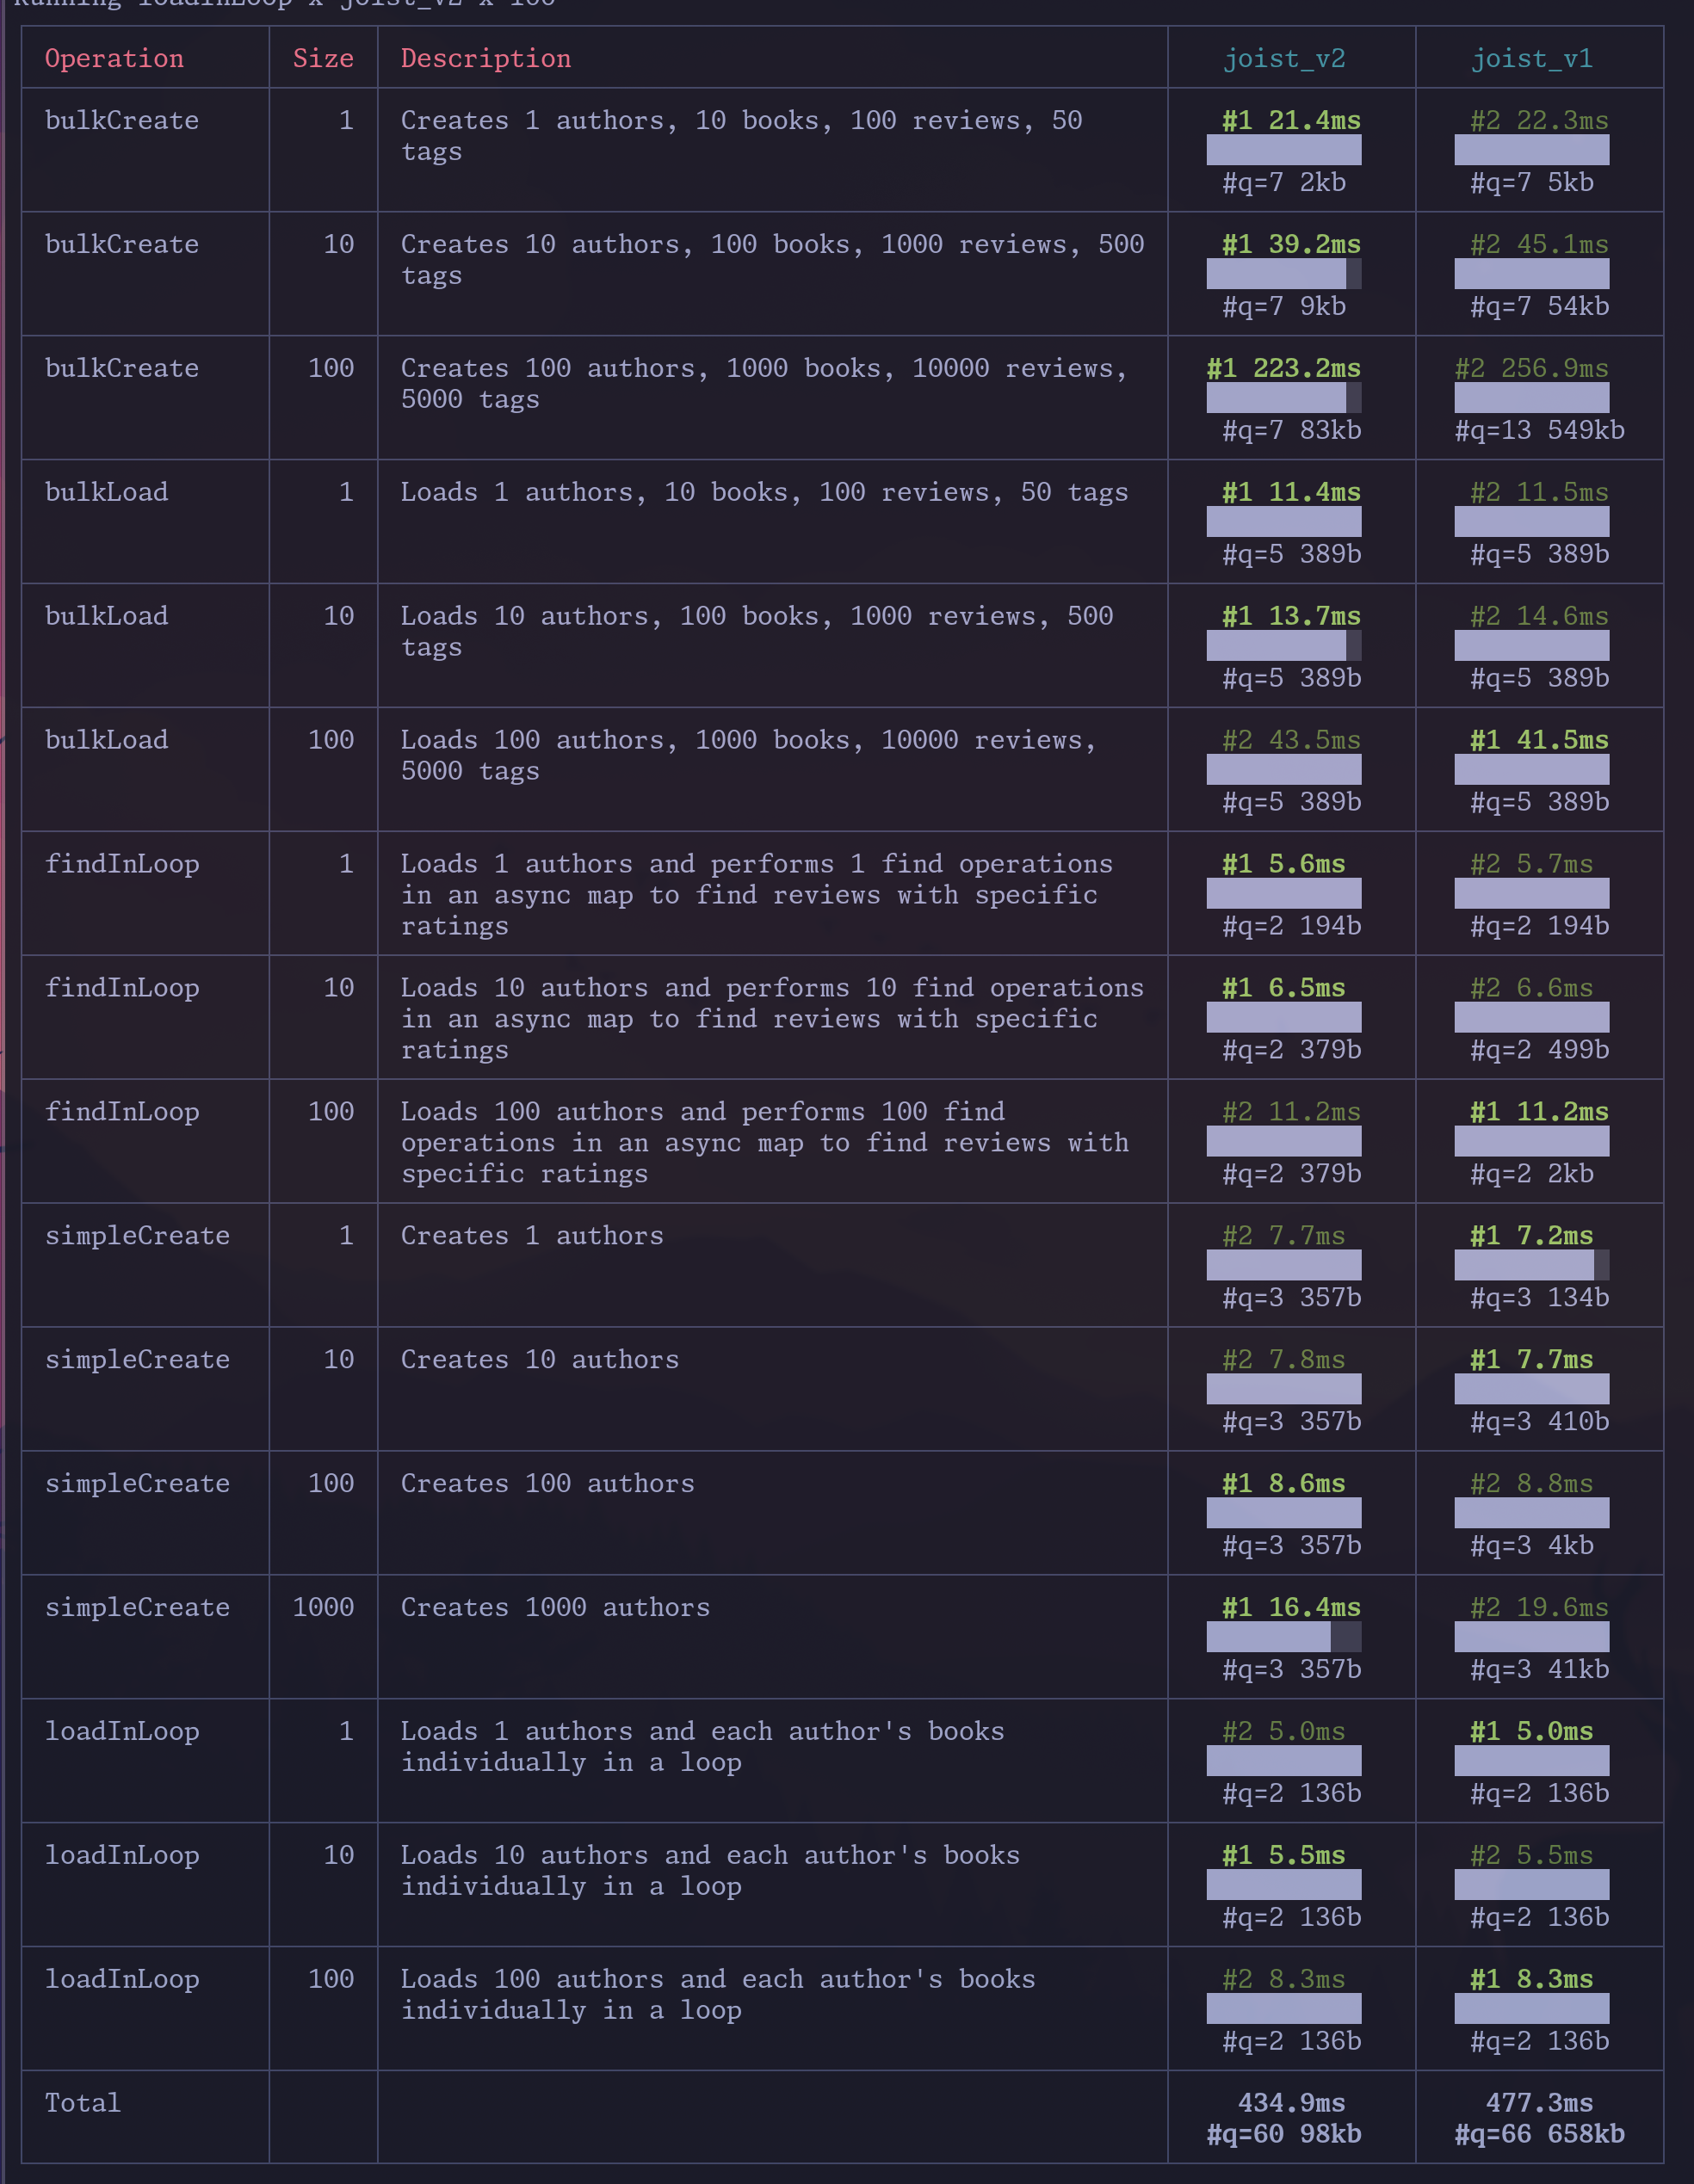Viewport: 1694px width, 2184px height.
Task: Click the '434.9ms' total for joist_v2
Action: point(1291,2102)
